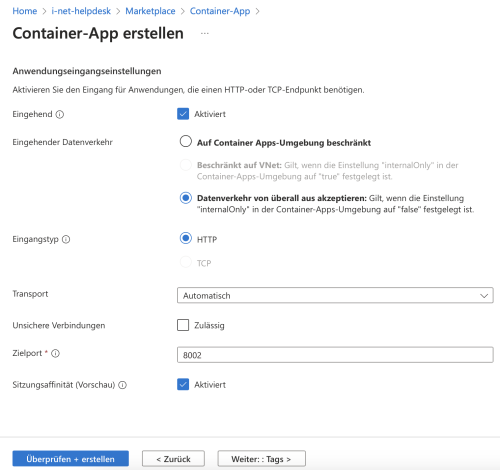Screen dimensions: 500x470
Task: Go to Home breadcrumb link
Action: coord(25,11)
